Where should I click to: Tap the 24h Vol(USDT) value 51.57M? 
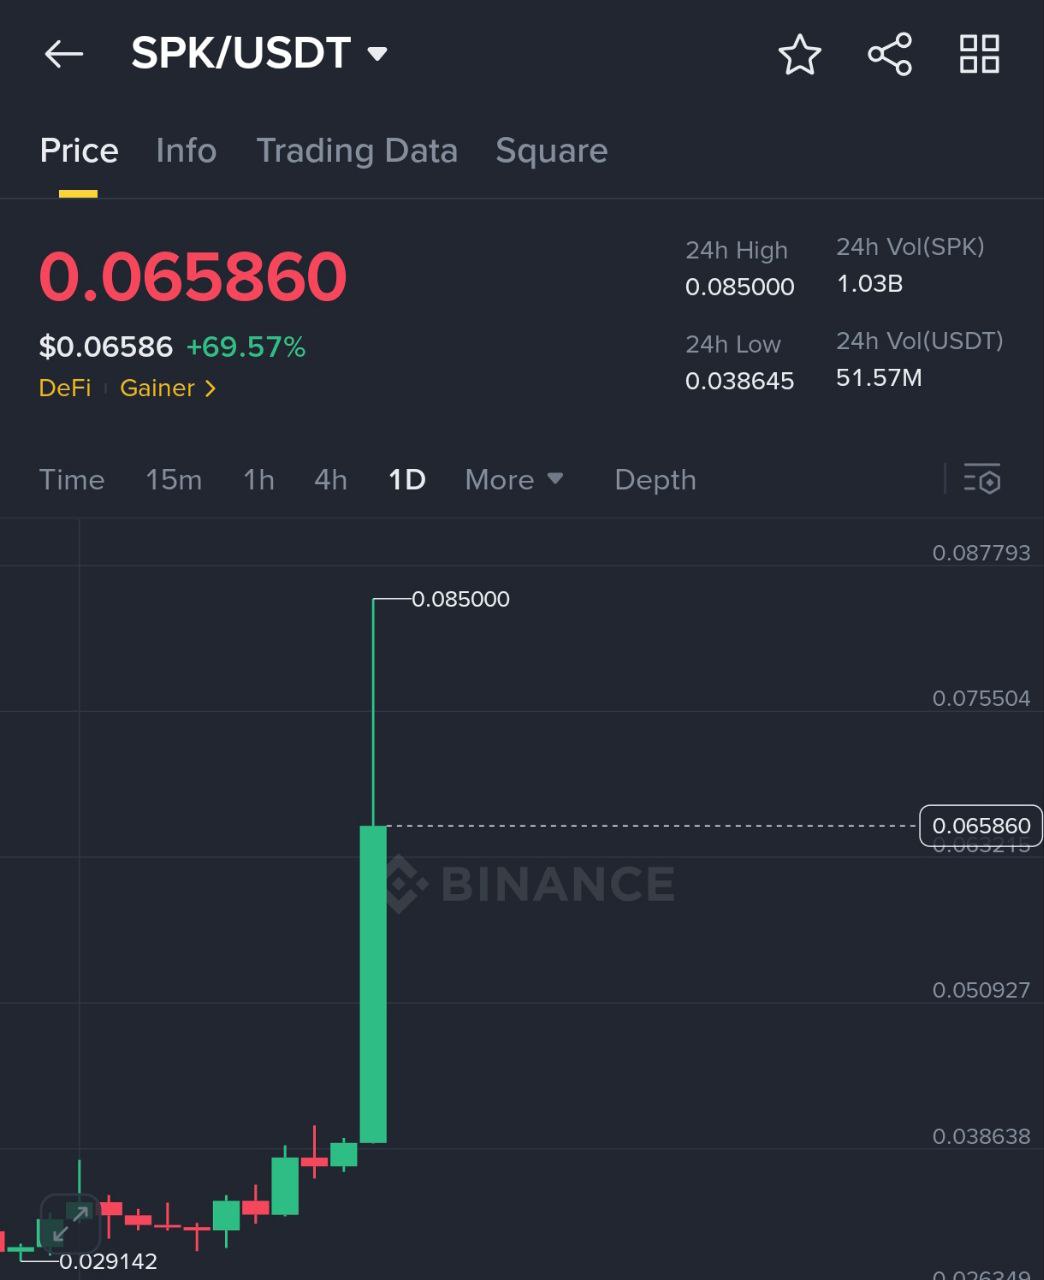(879, 378)
